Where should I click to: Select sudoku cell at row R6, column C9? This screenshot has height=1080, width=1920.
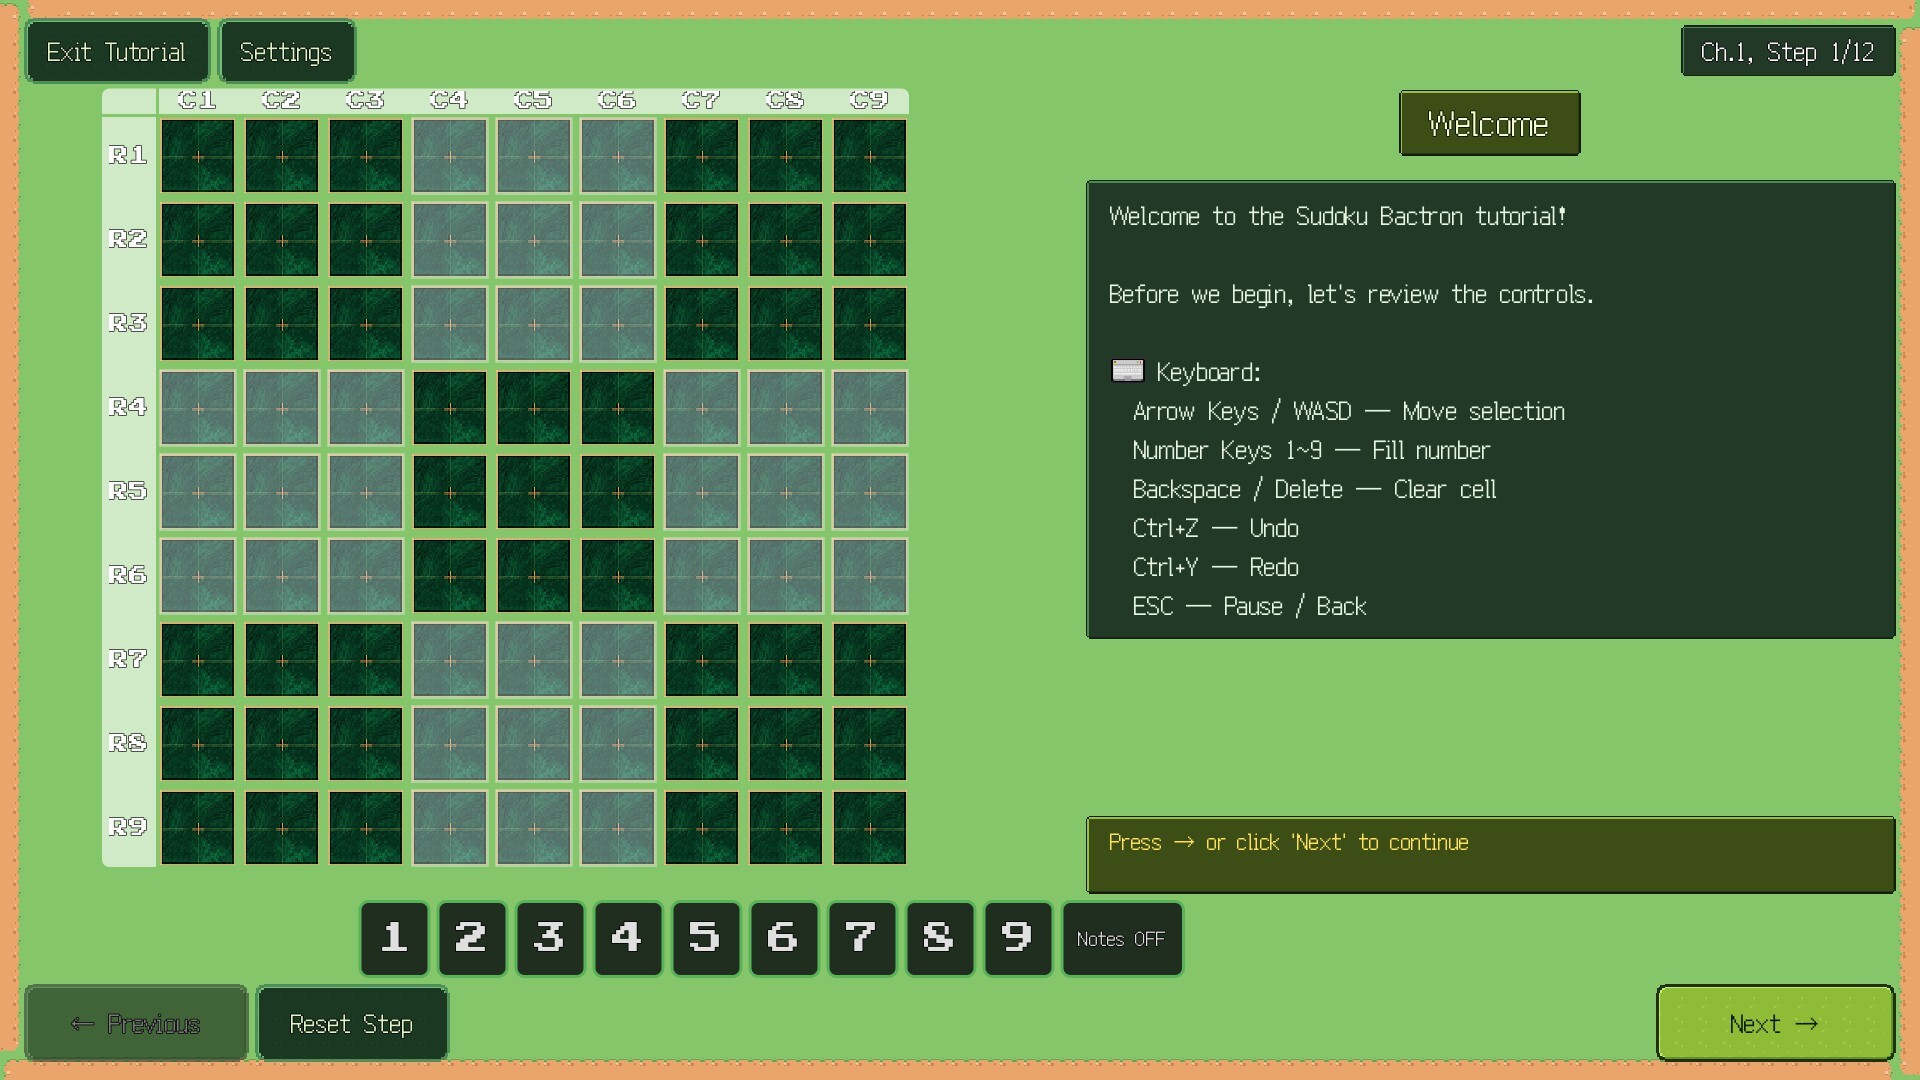[870, 576]
